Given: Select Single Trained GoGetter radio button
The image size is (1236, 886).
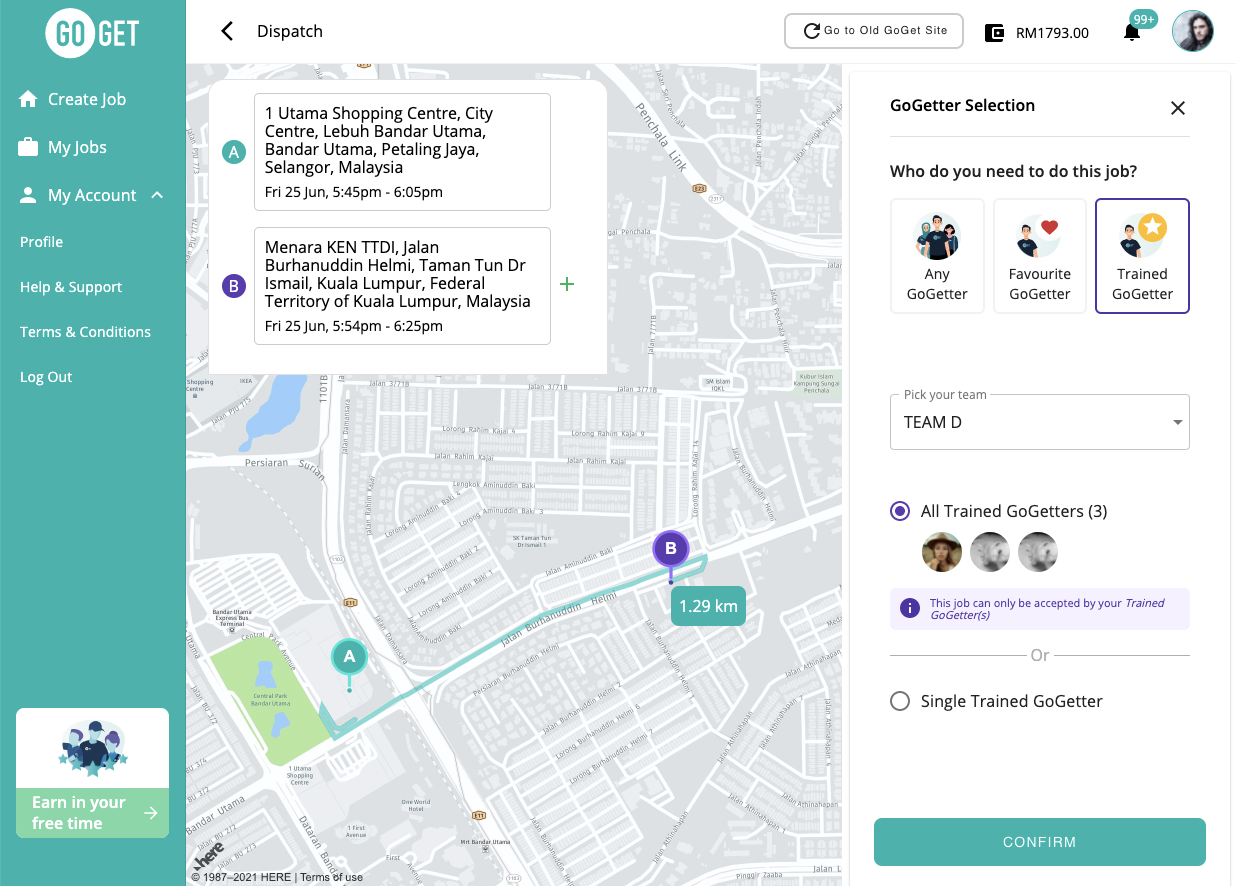Looking at the screenshot, I should (900, 701).
